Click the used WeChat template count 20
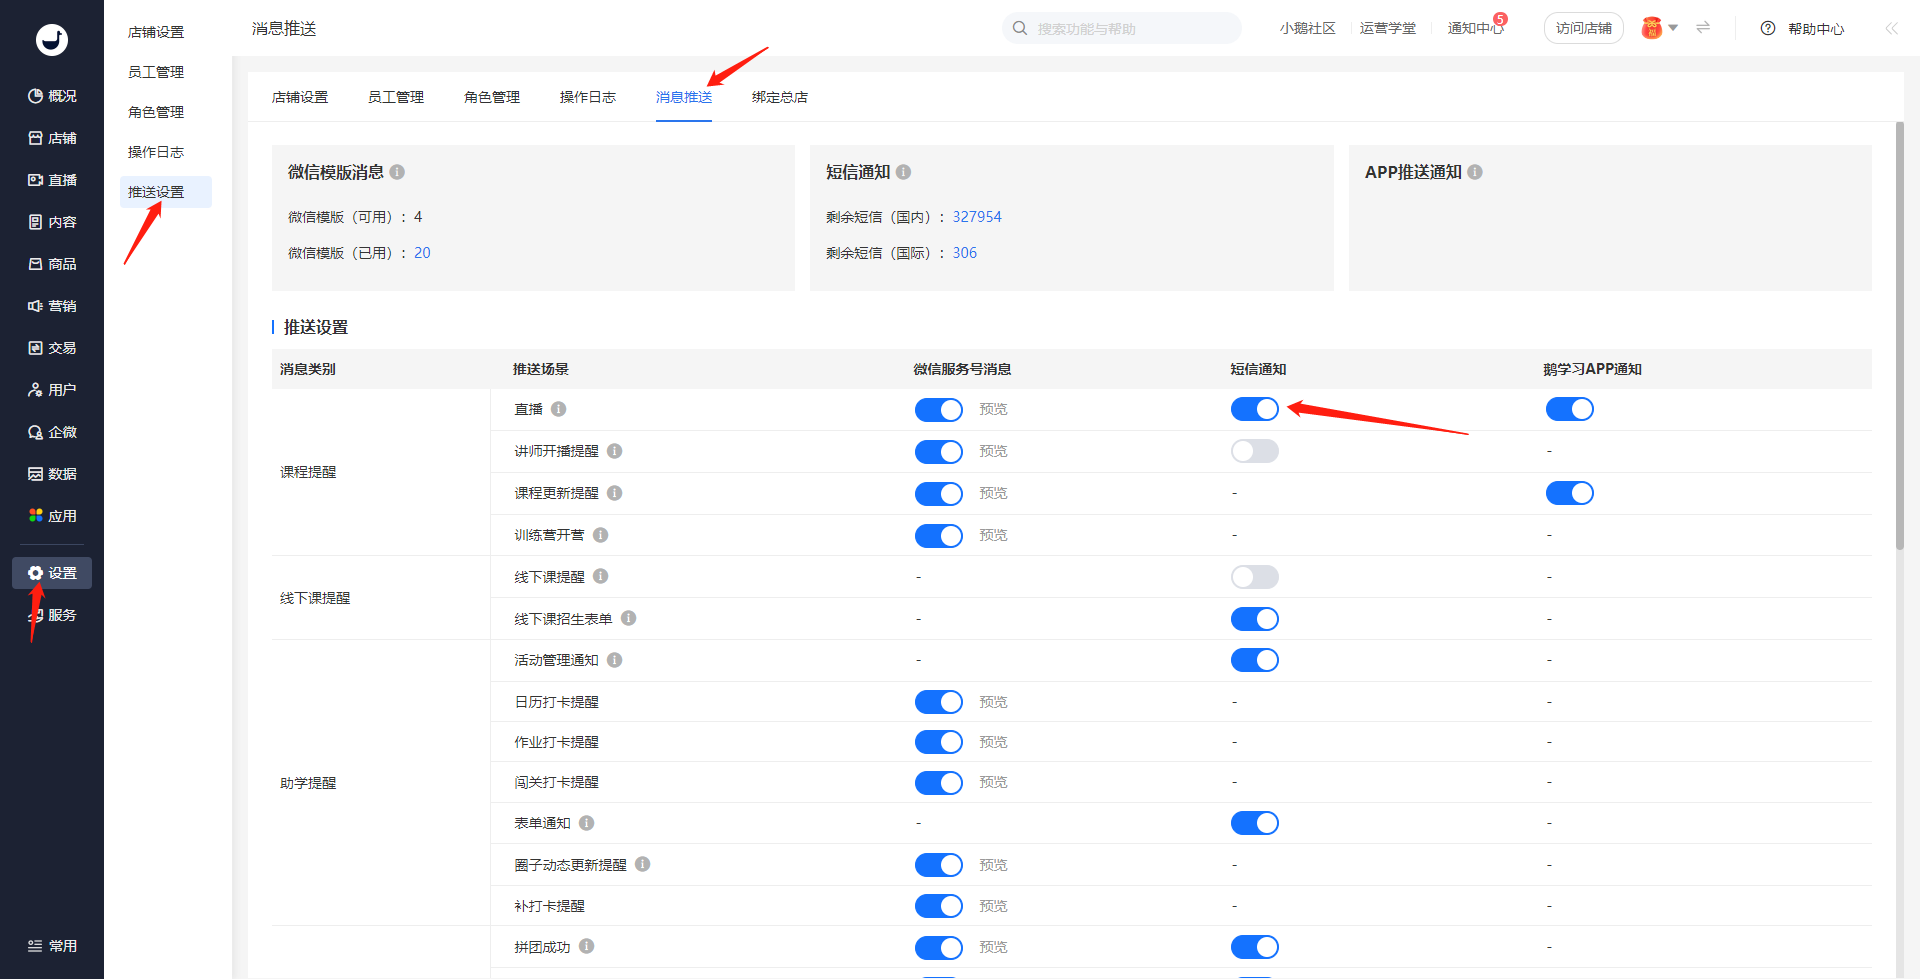The height and width of the screenshot is (979, 1920). coord(422,253)
